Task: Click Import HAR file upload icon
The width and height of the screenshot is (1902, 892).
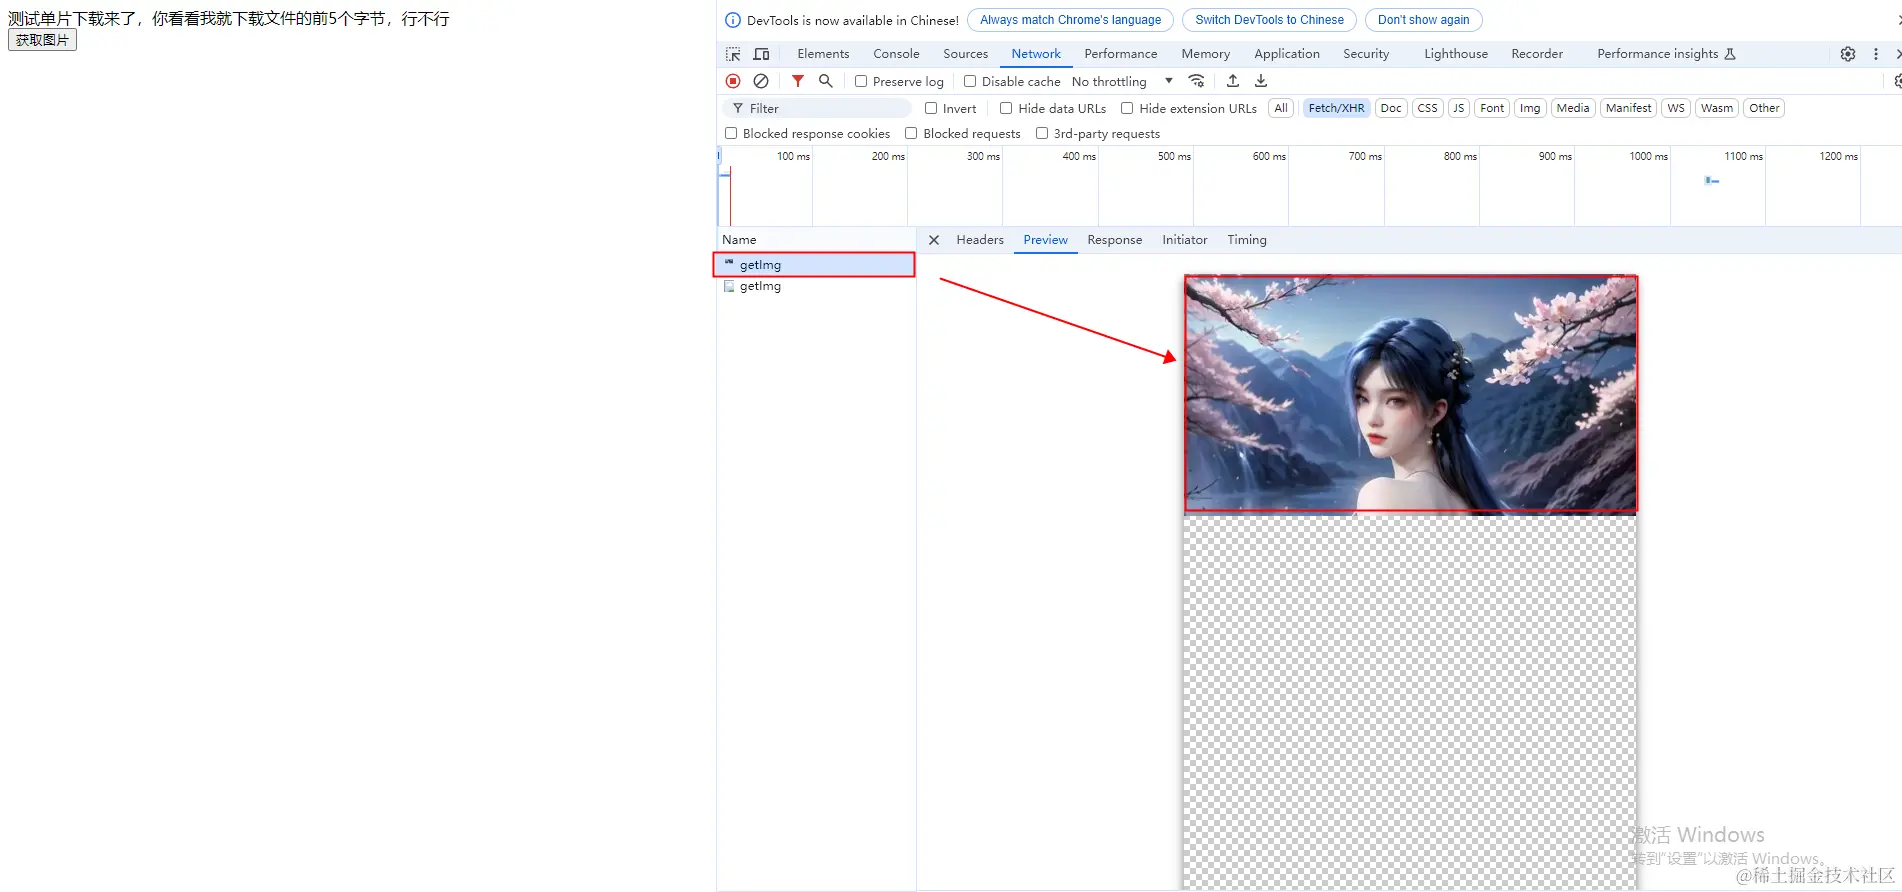Action: [1233, 81]
